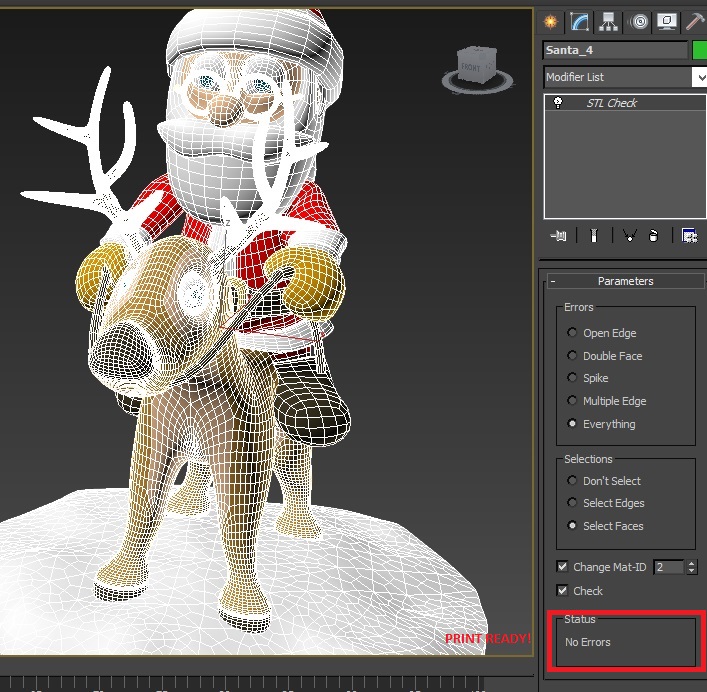Remove modifier from the stack icon

coord(653,235)
